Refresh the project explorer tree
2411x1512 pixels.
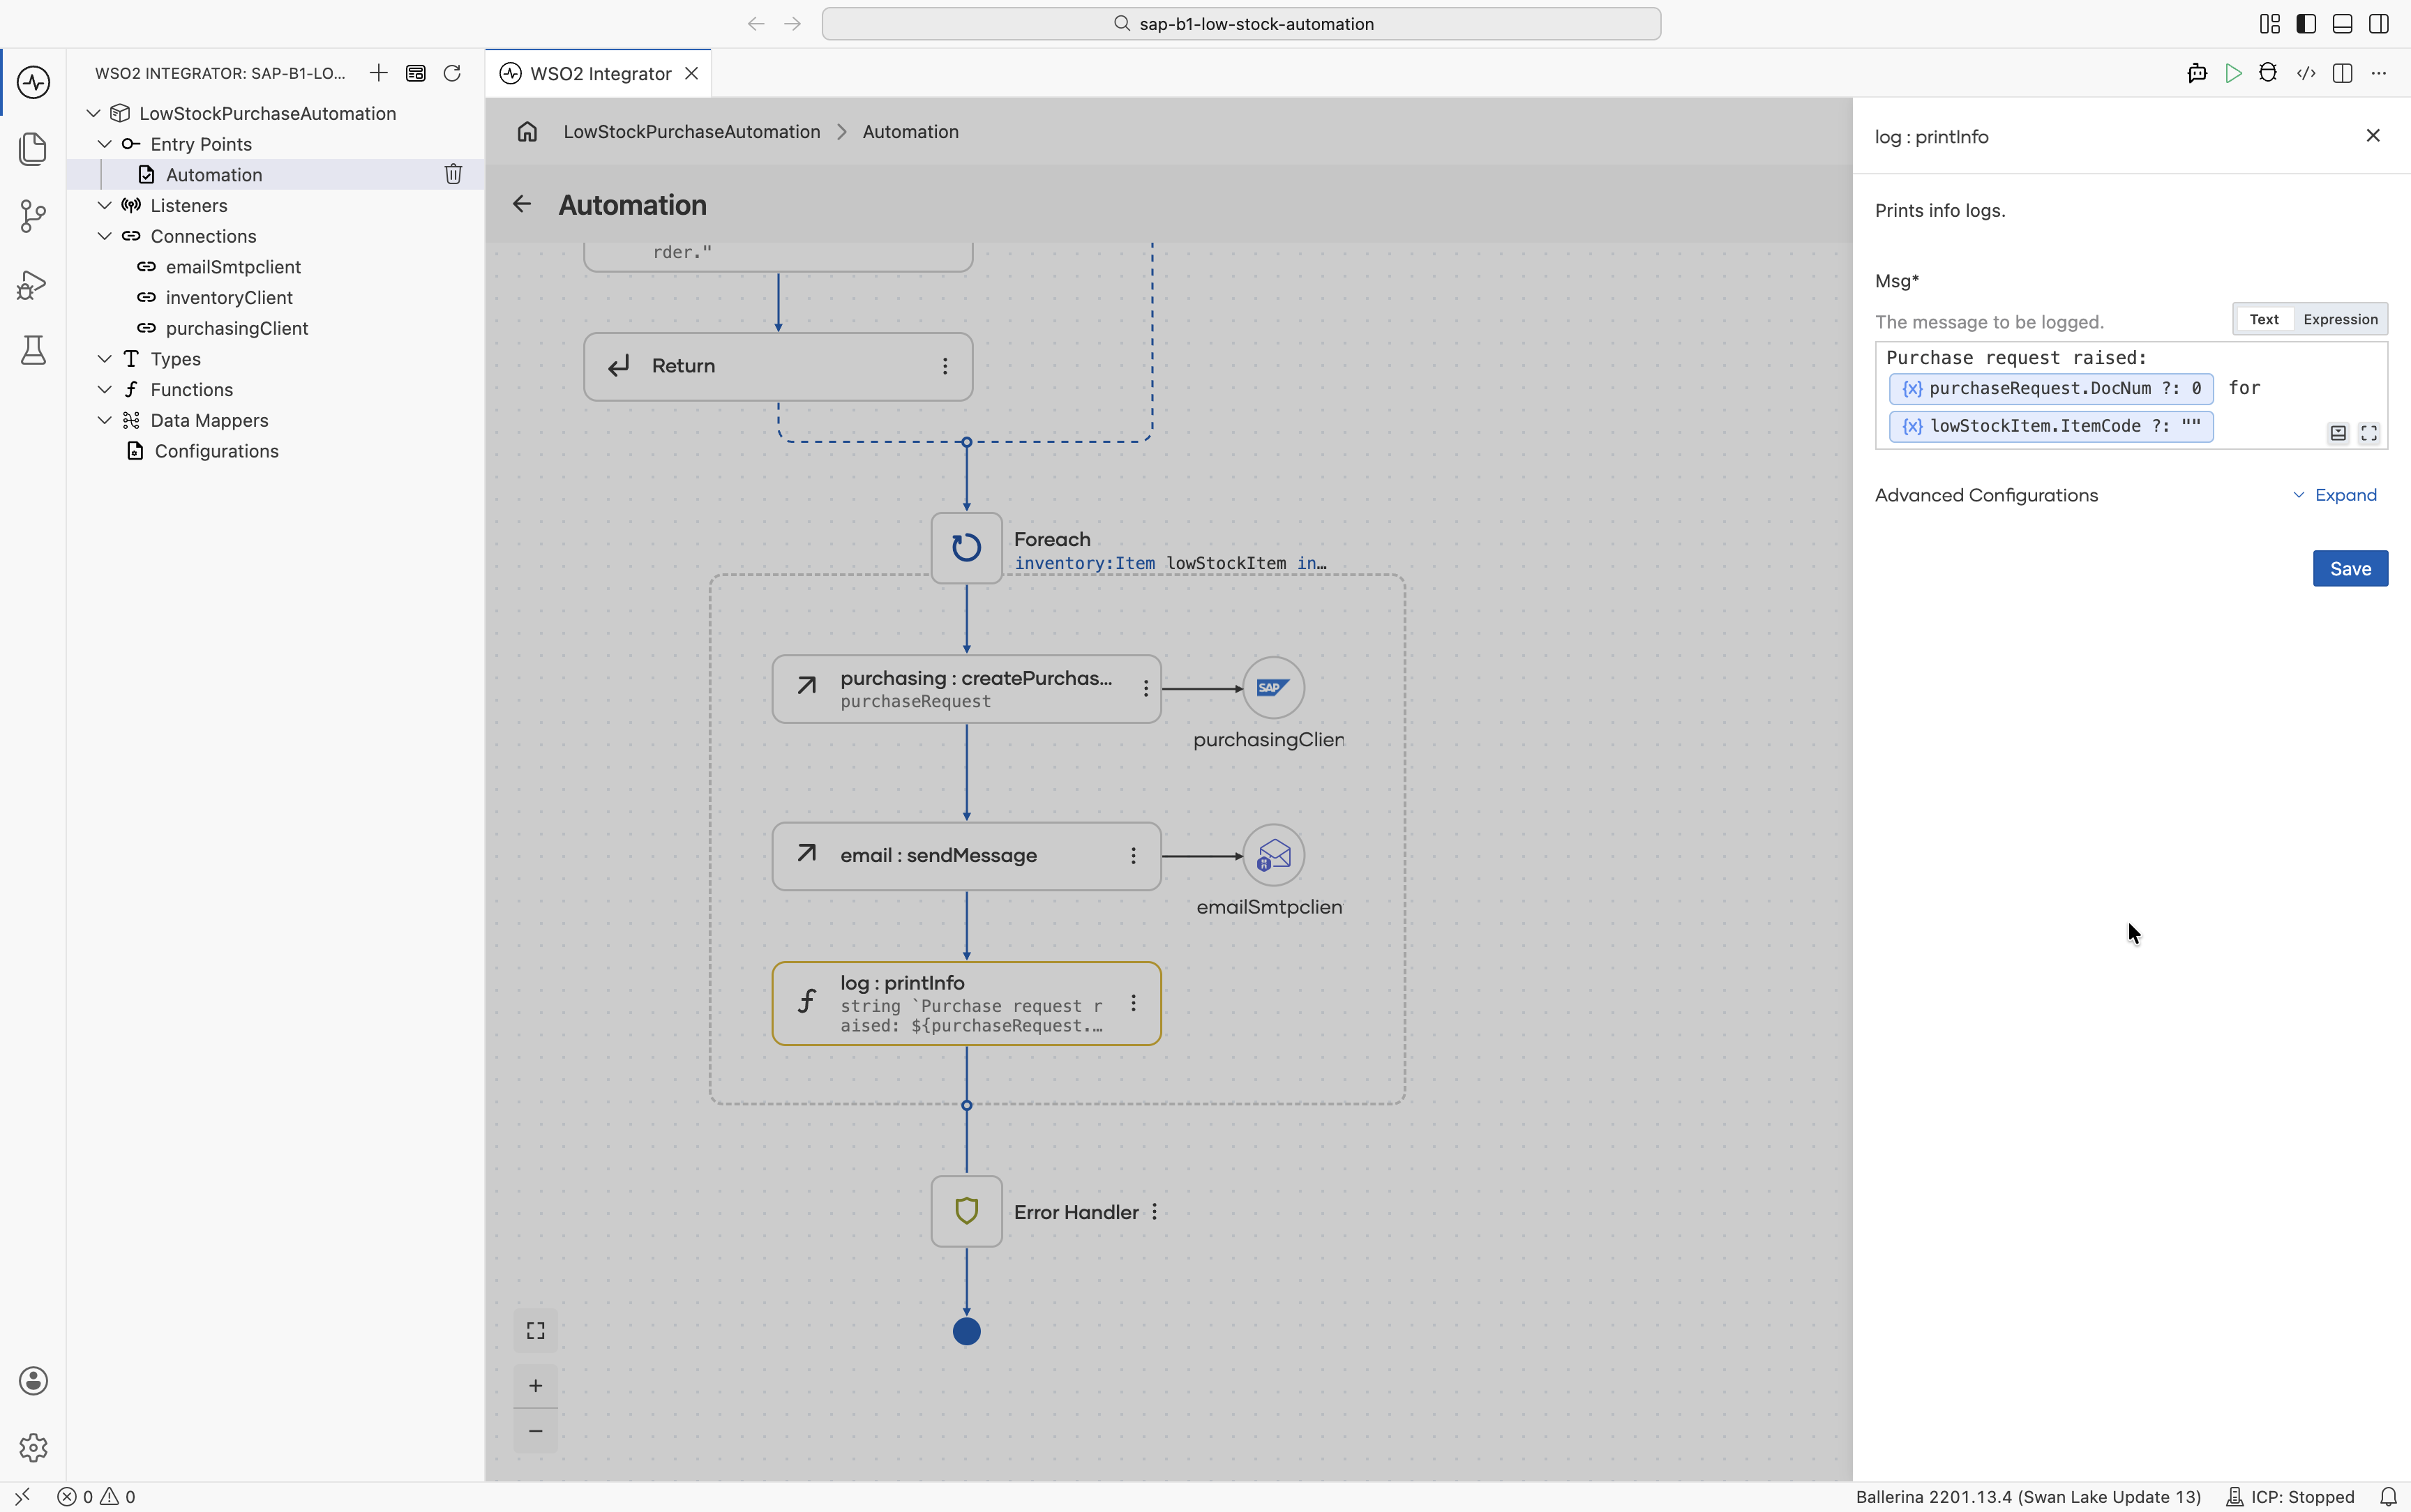point(452,73)
